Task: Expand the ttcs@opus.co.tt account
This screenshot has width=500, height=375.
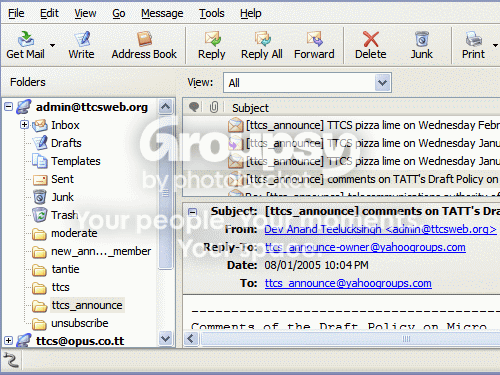Action: (9, 340)
